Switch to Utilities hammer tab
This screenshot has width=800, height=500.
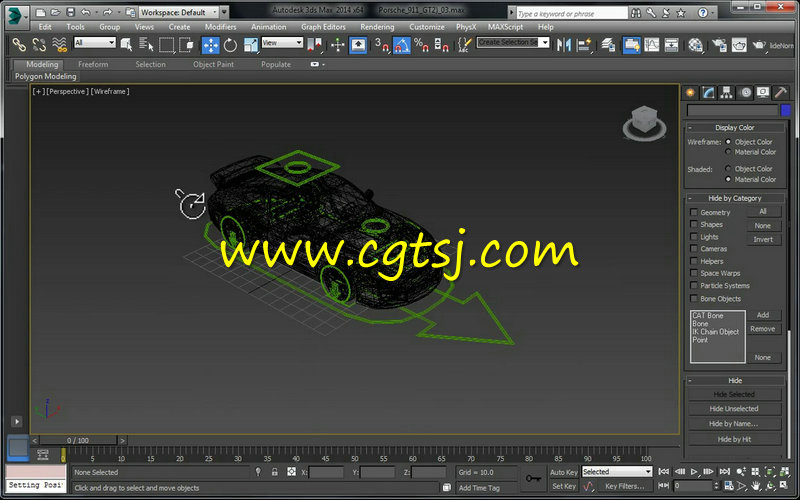click(781, 92)
